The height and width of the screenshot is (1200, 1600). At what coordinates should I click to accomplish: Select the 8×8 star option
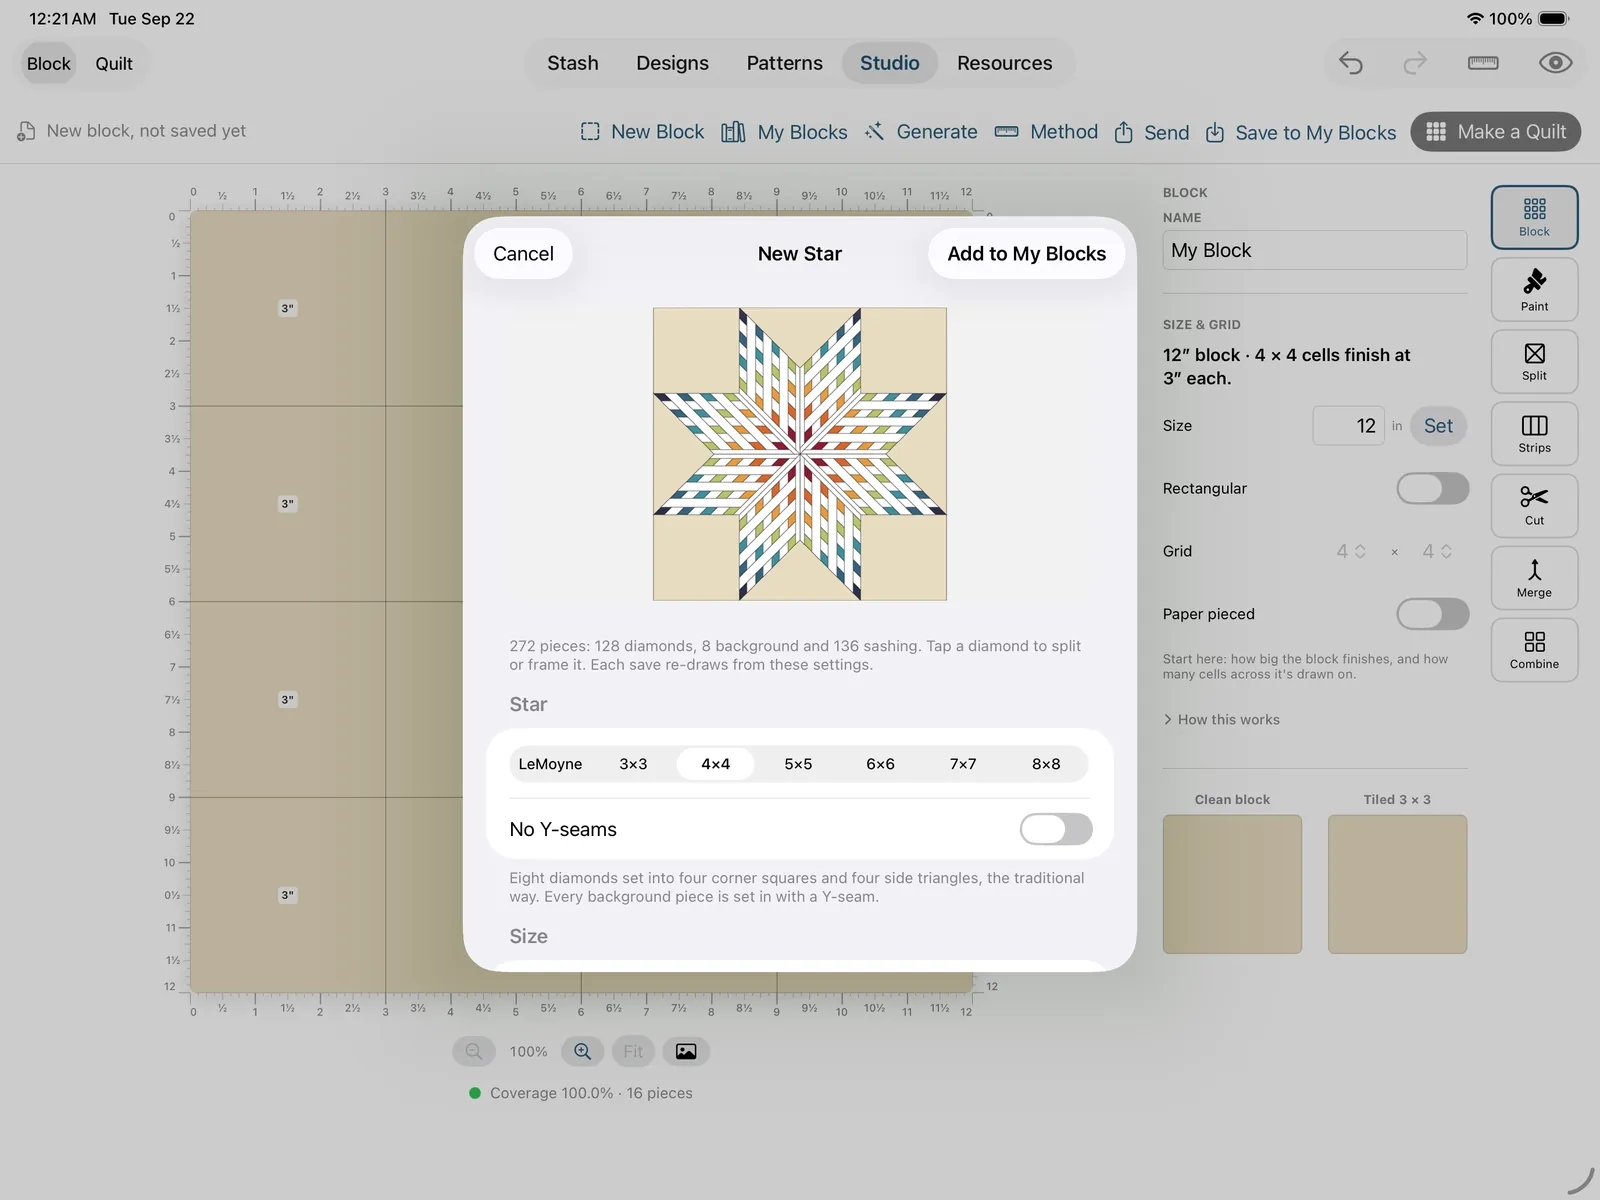coord(1046,764)
